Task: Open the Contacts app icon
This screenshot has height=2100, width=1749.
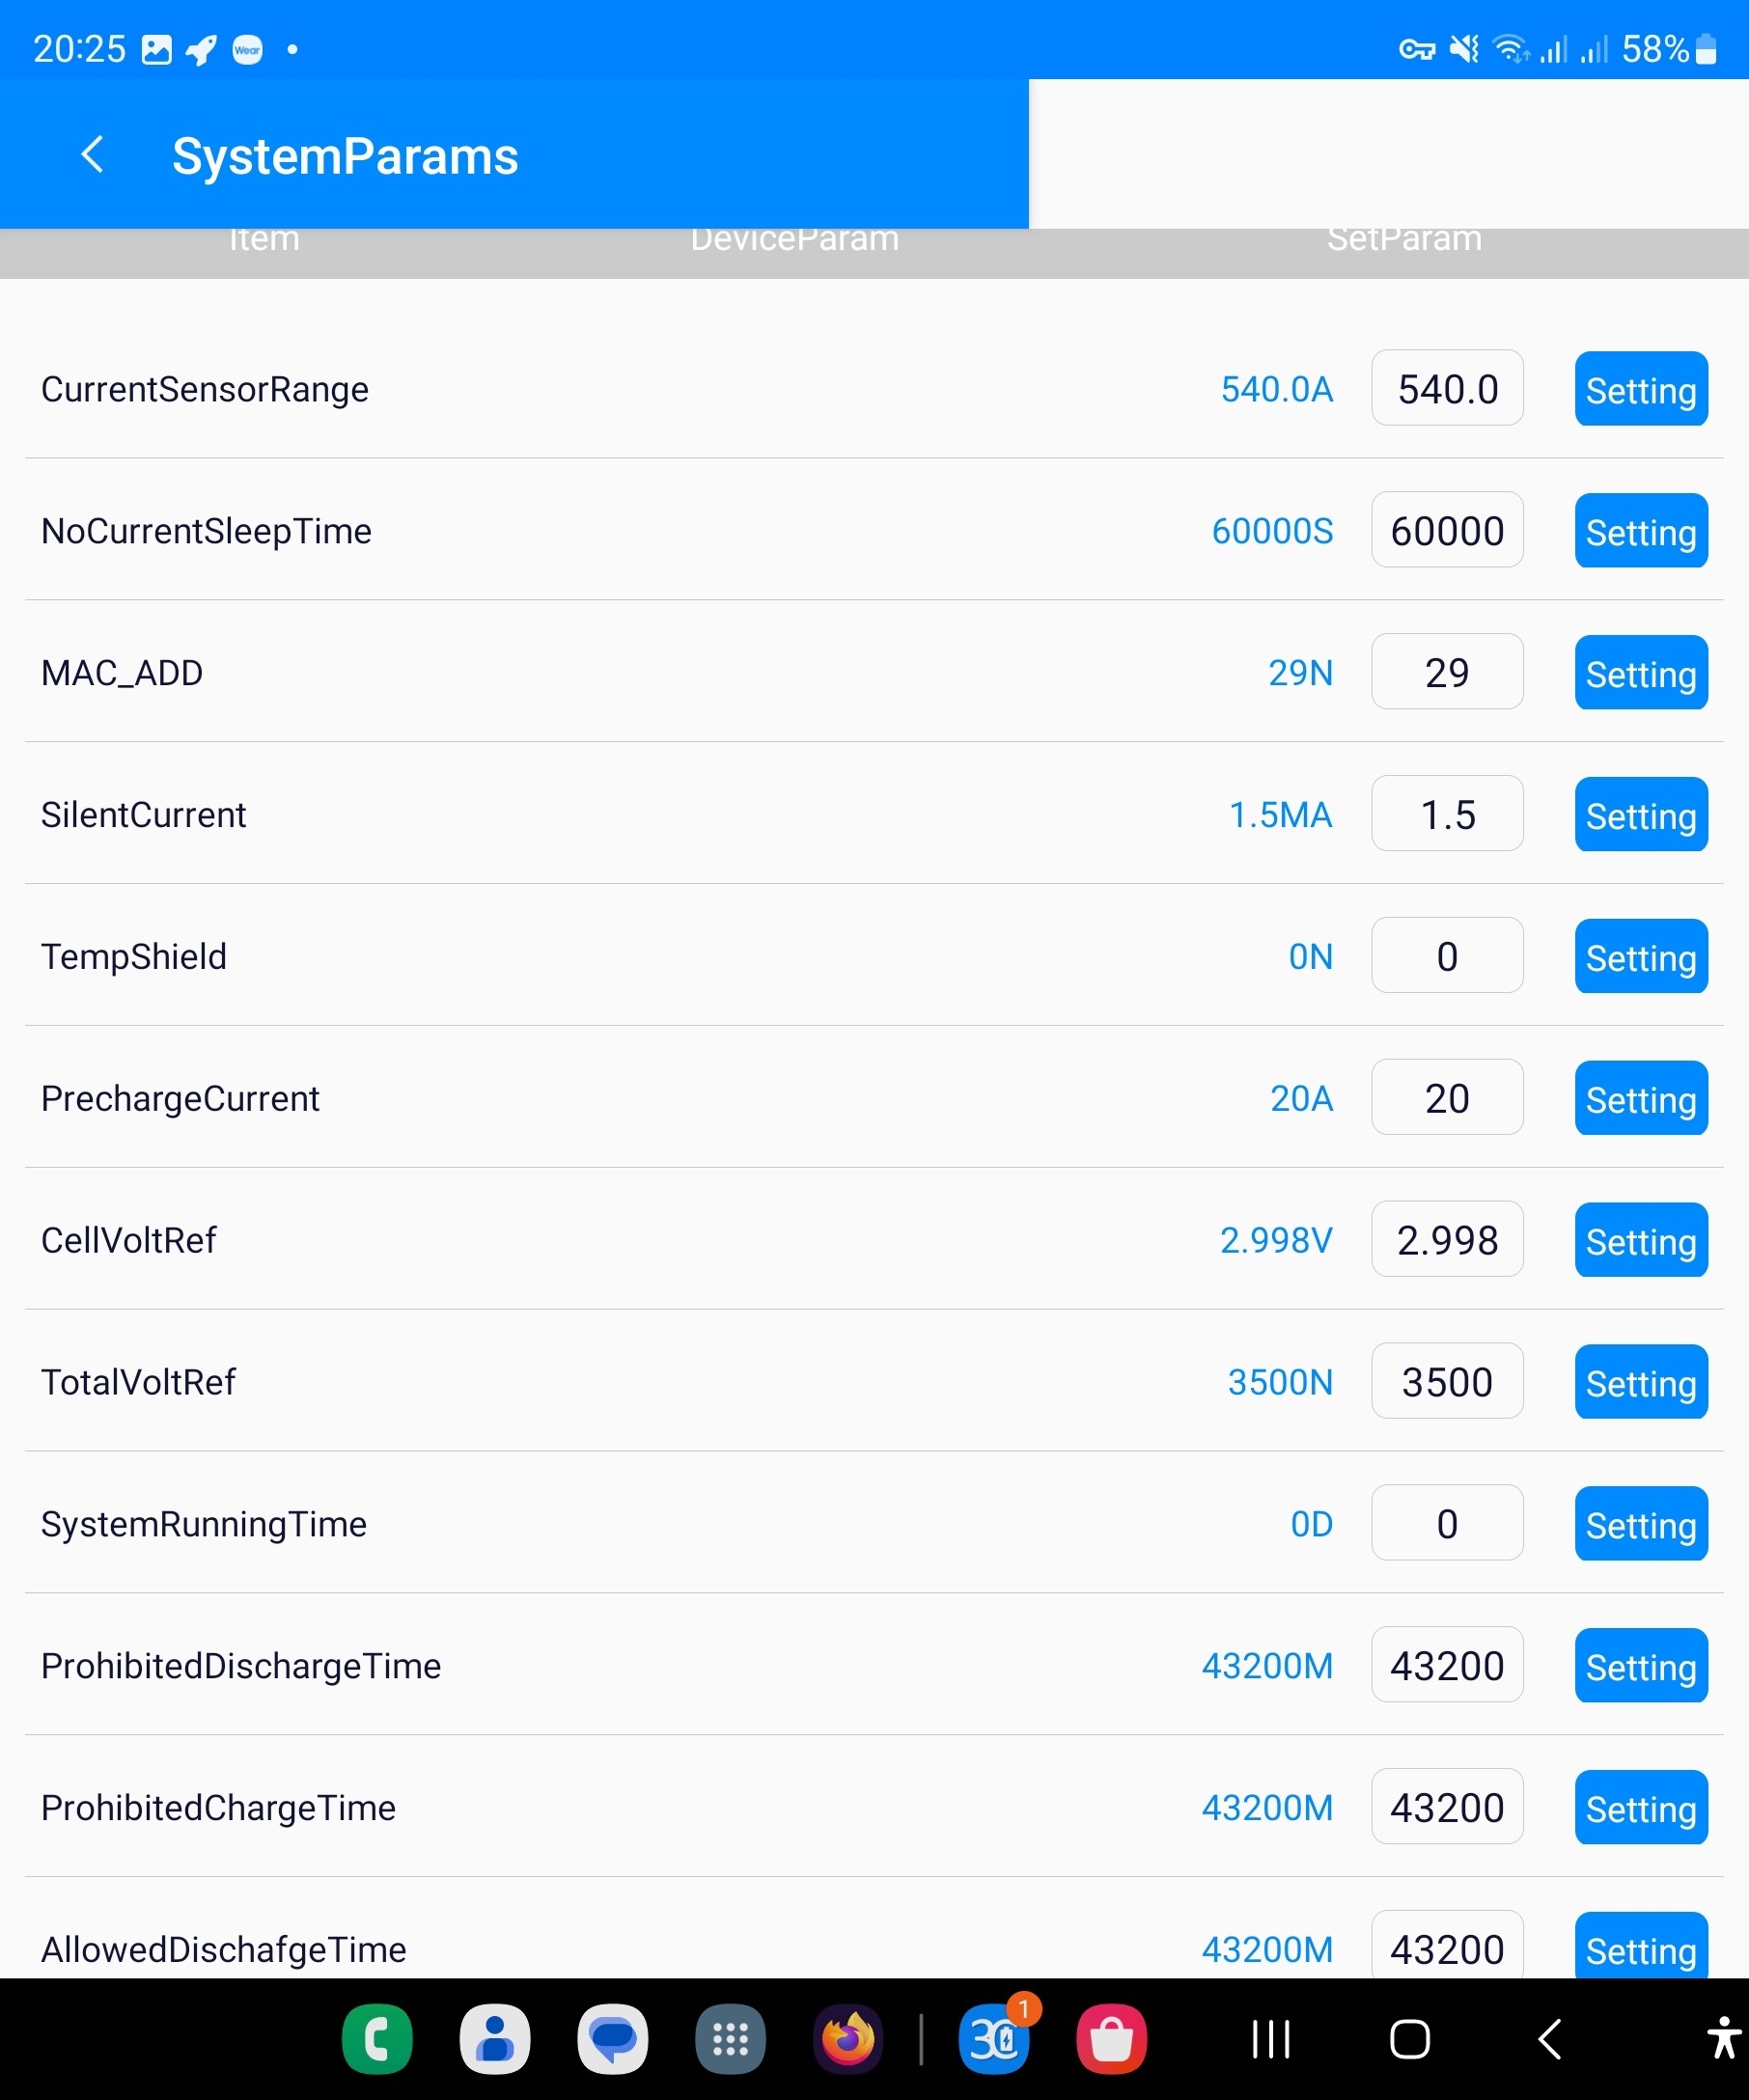Action: click(x=495, y=2039)
